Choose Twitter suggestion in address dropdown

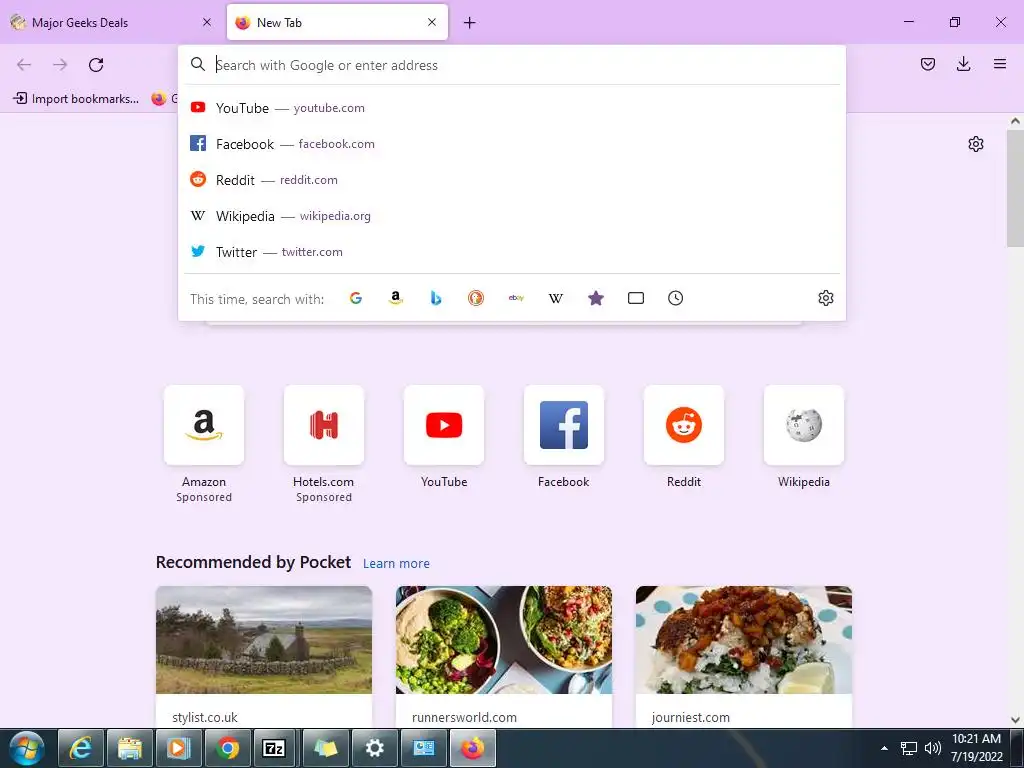pos(512,251)
